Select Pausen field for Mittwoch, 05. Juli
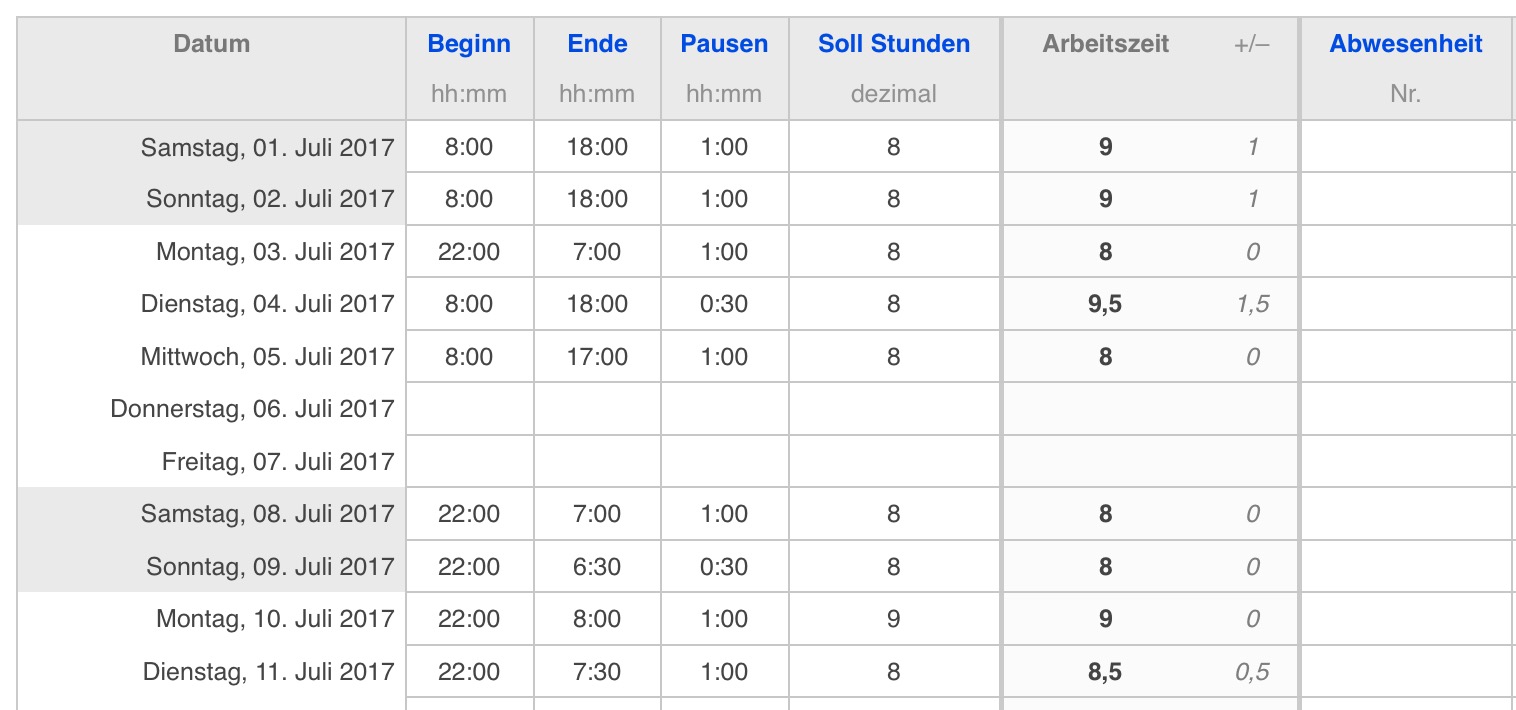Screen dimensions: 1516x710 pos(724,357)
